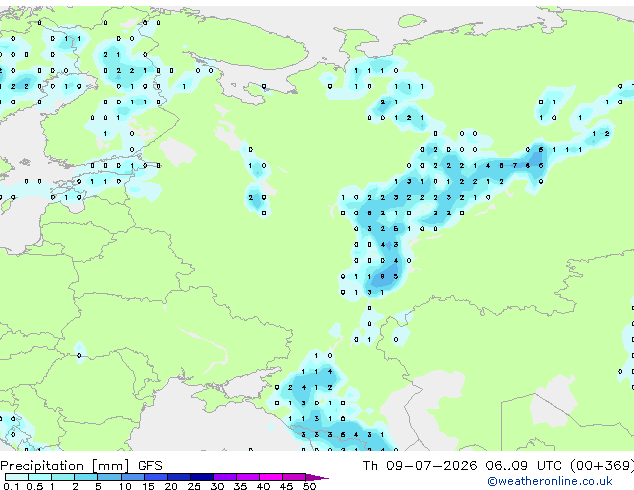Viewport: 634px width, 490px height.
Task: Click the '06..09 UTC' time range text
Action: coord(524,466)
